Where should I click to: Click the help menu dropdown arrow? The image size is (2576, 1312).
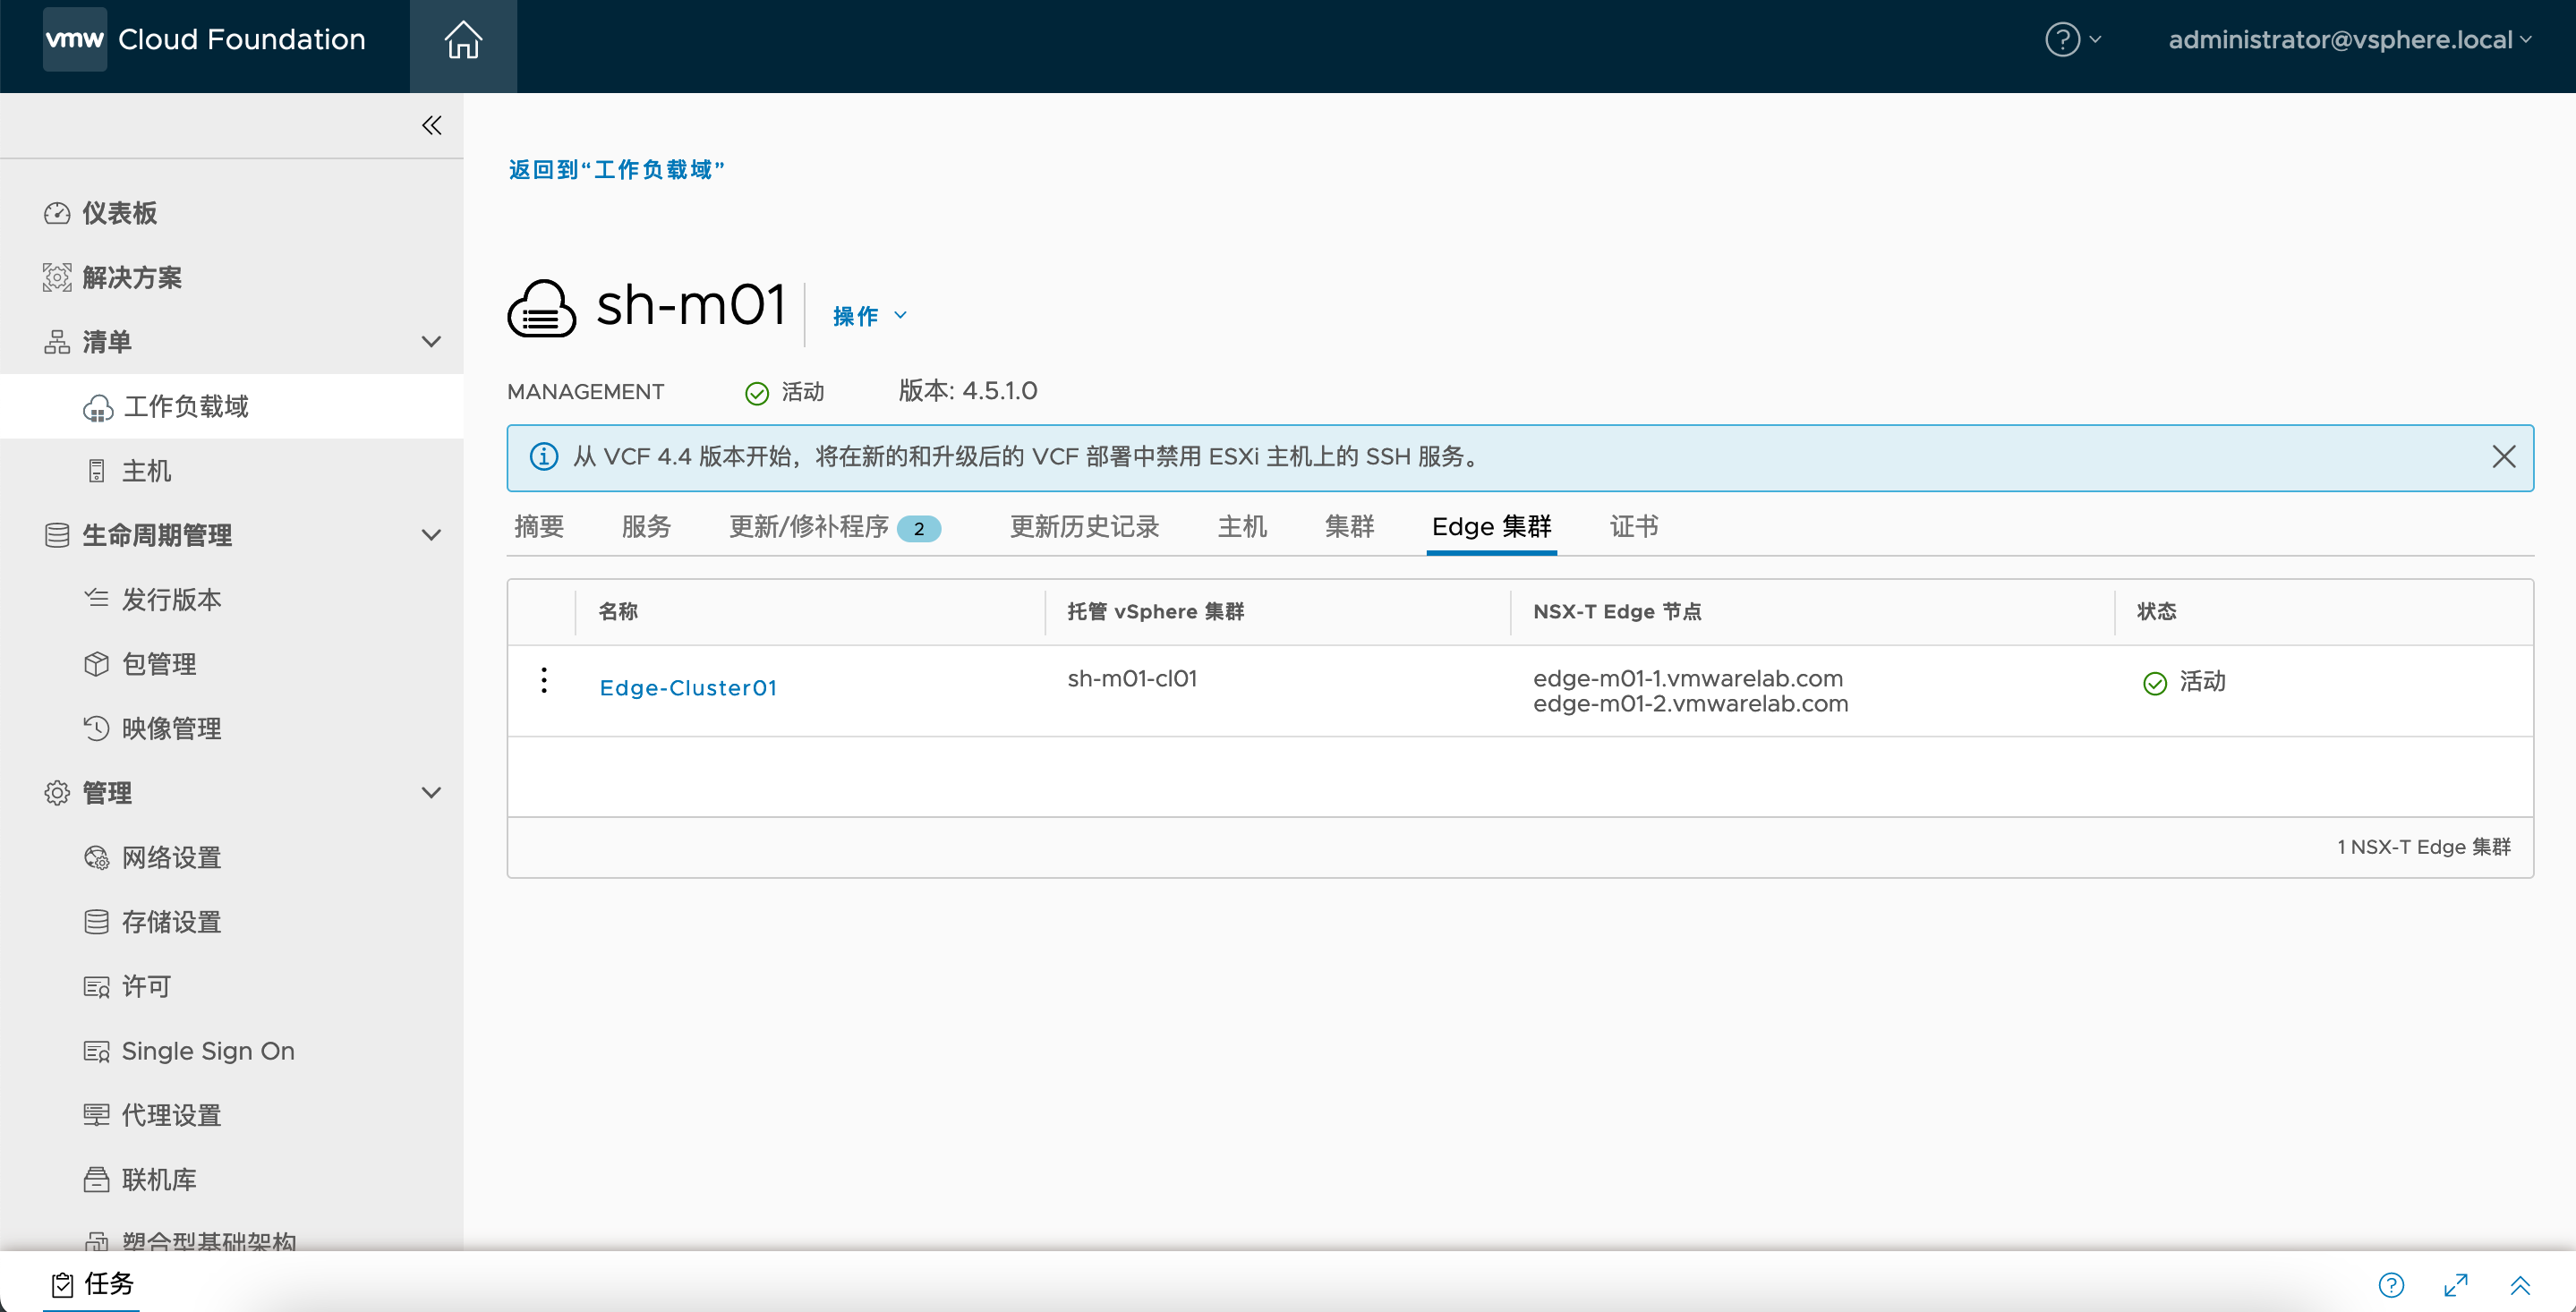pos(2095,40)
